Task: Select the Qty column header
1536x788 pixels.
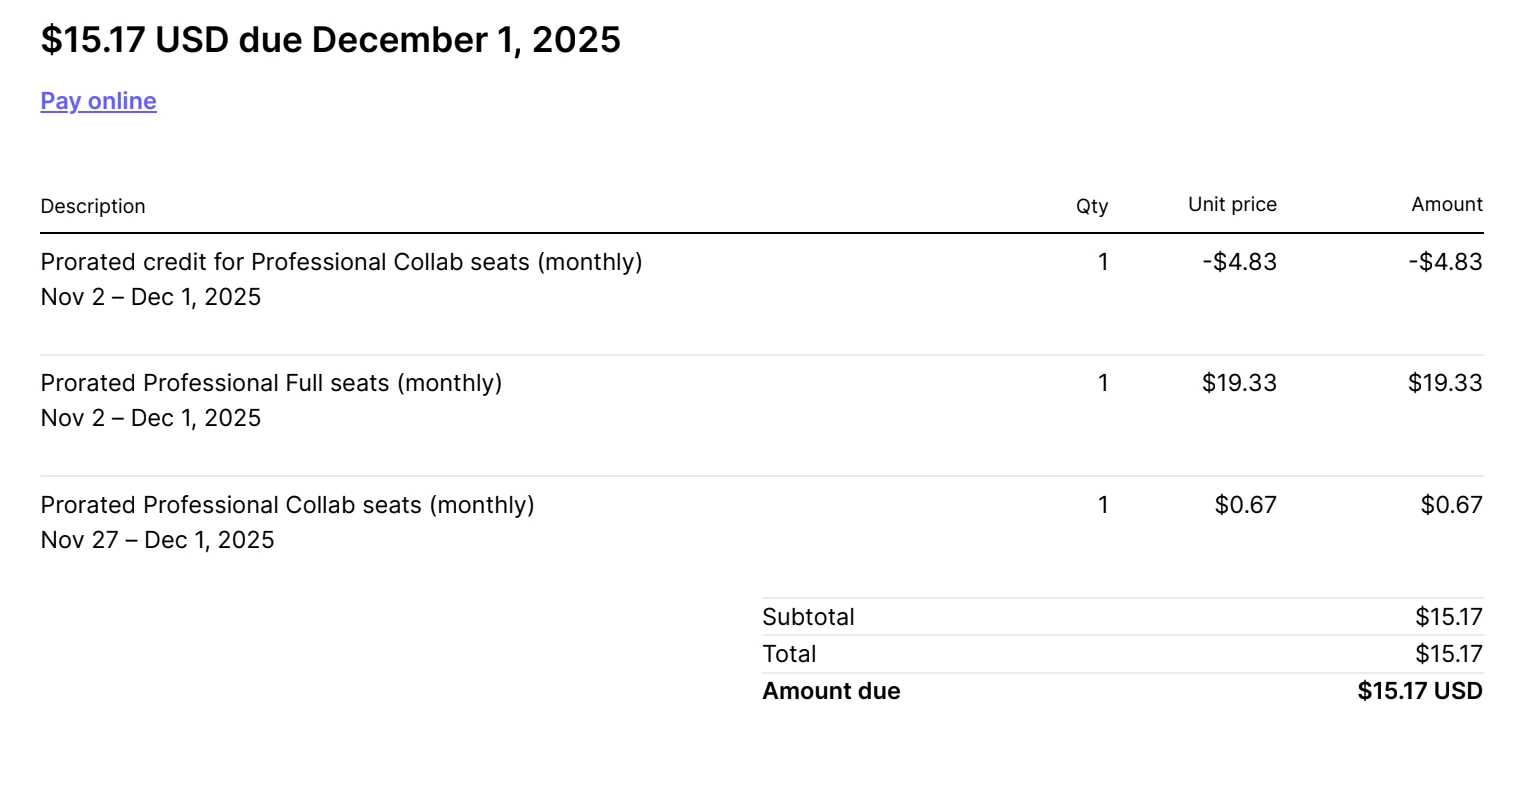Action: tap(1091, 206)
